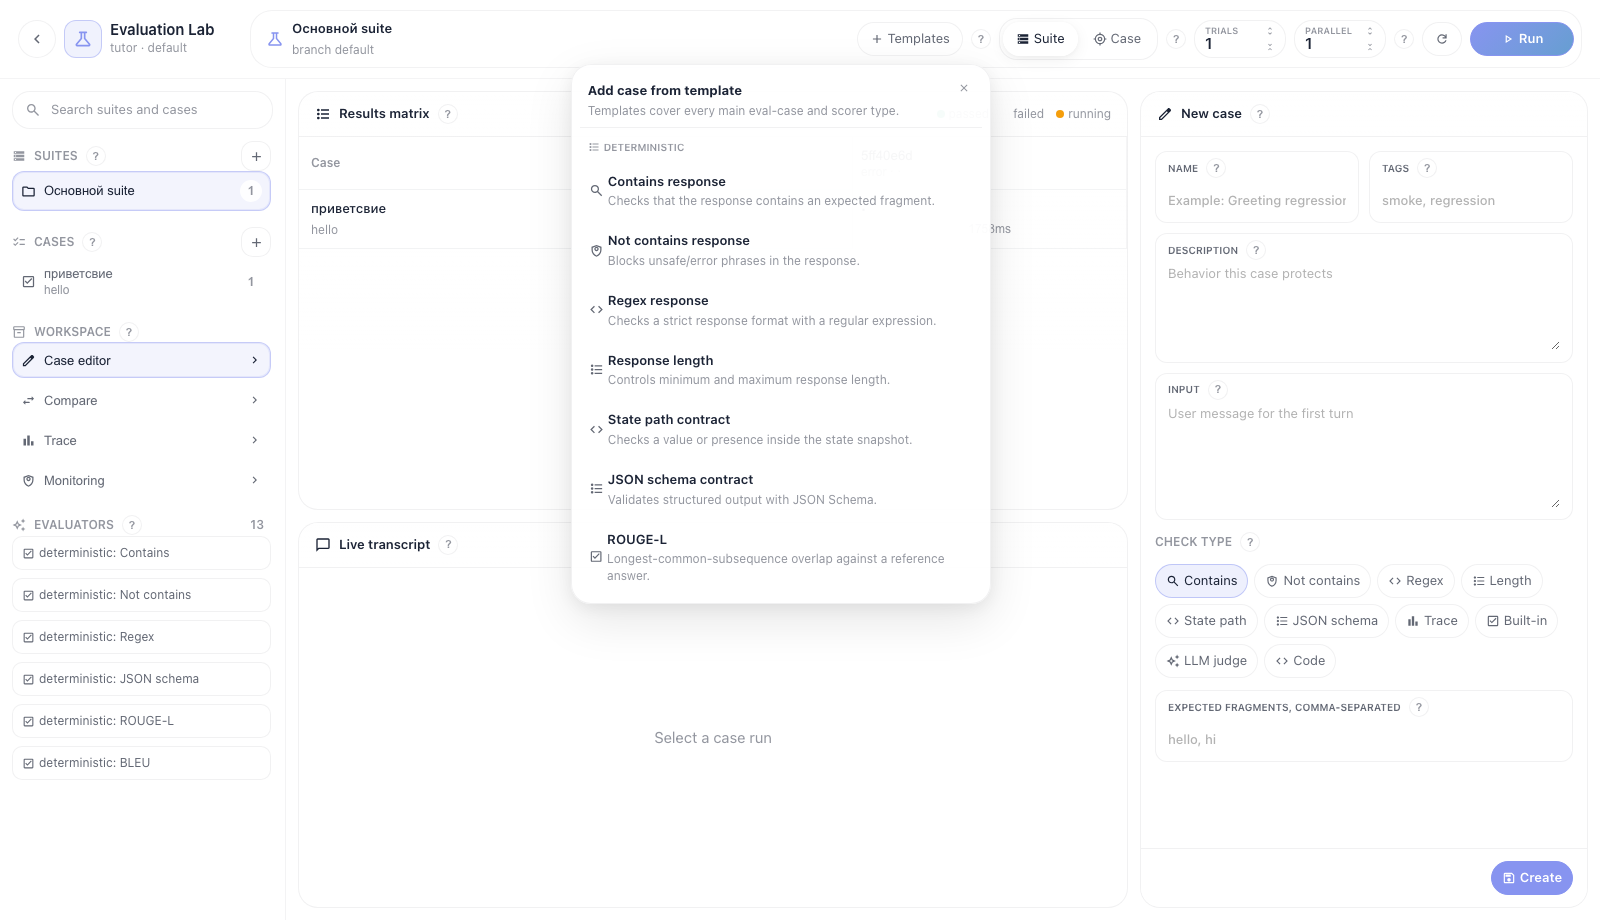This screenshot has width=1600, height=920.
Task: Click the Results matrix list icon
Action: 323,114
